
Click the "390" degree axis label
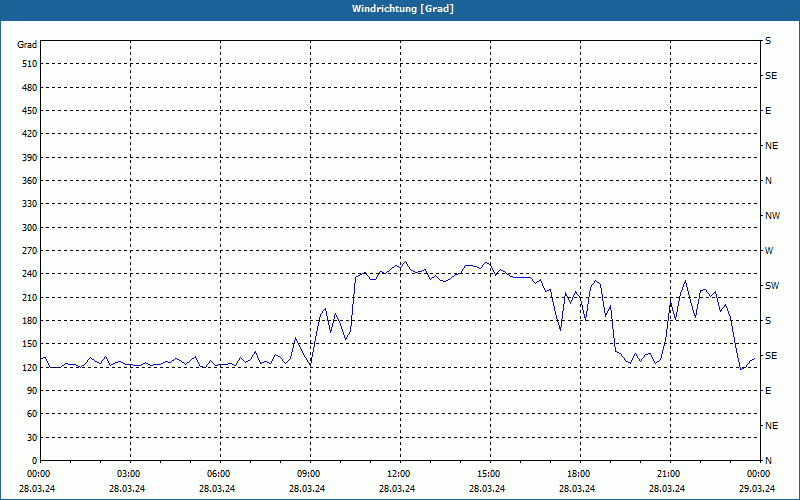[x=30, y=158]
